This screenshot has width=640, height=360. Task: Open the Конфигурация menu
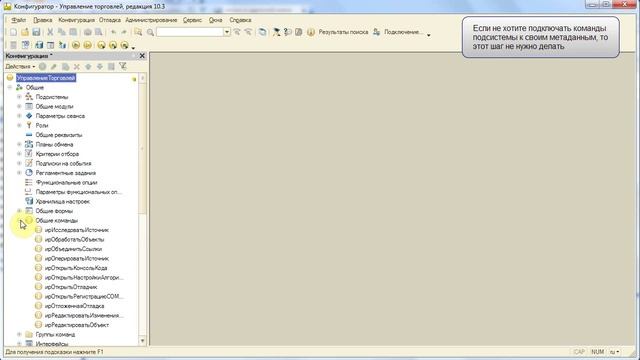pyautogui.click(x=76, y=20)
